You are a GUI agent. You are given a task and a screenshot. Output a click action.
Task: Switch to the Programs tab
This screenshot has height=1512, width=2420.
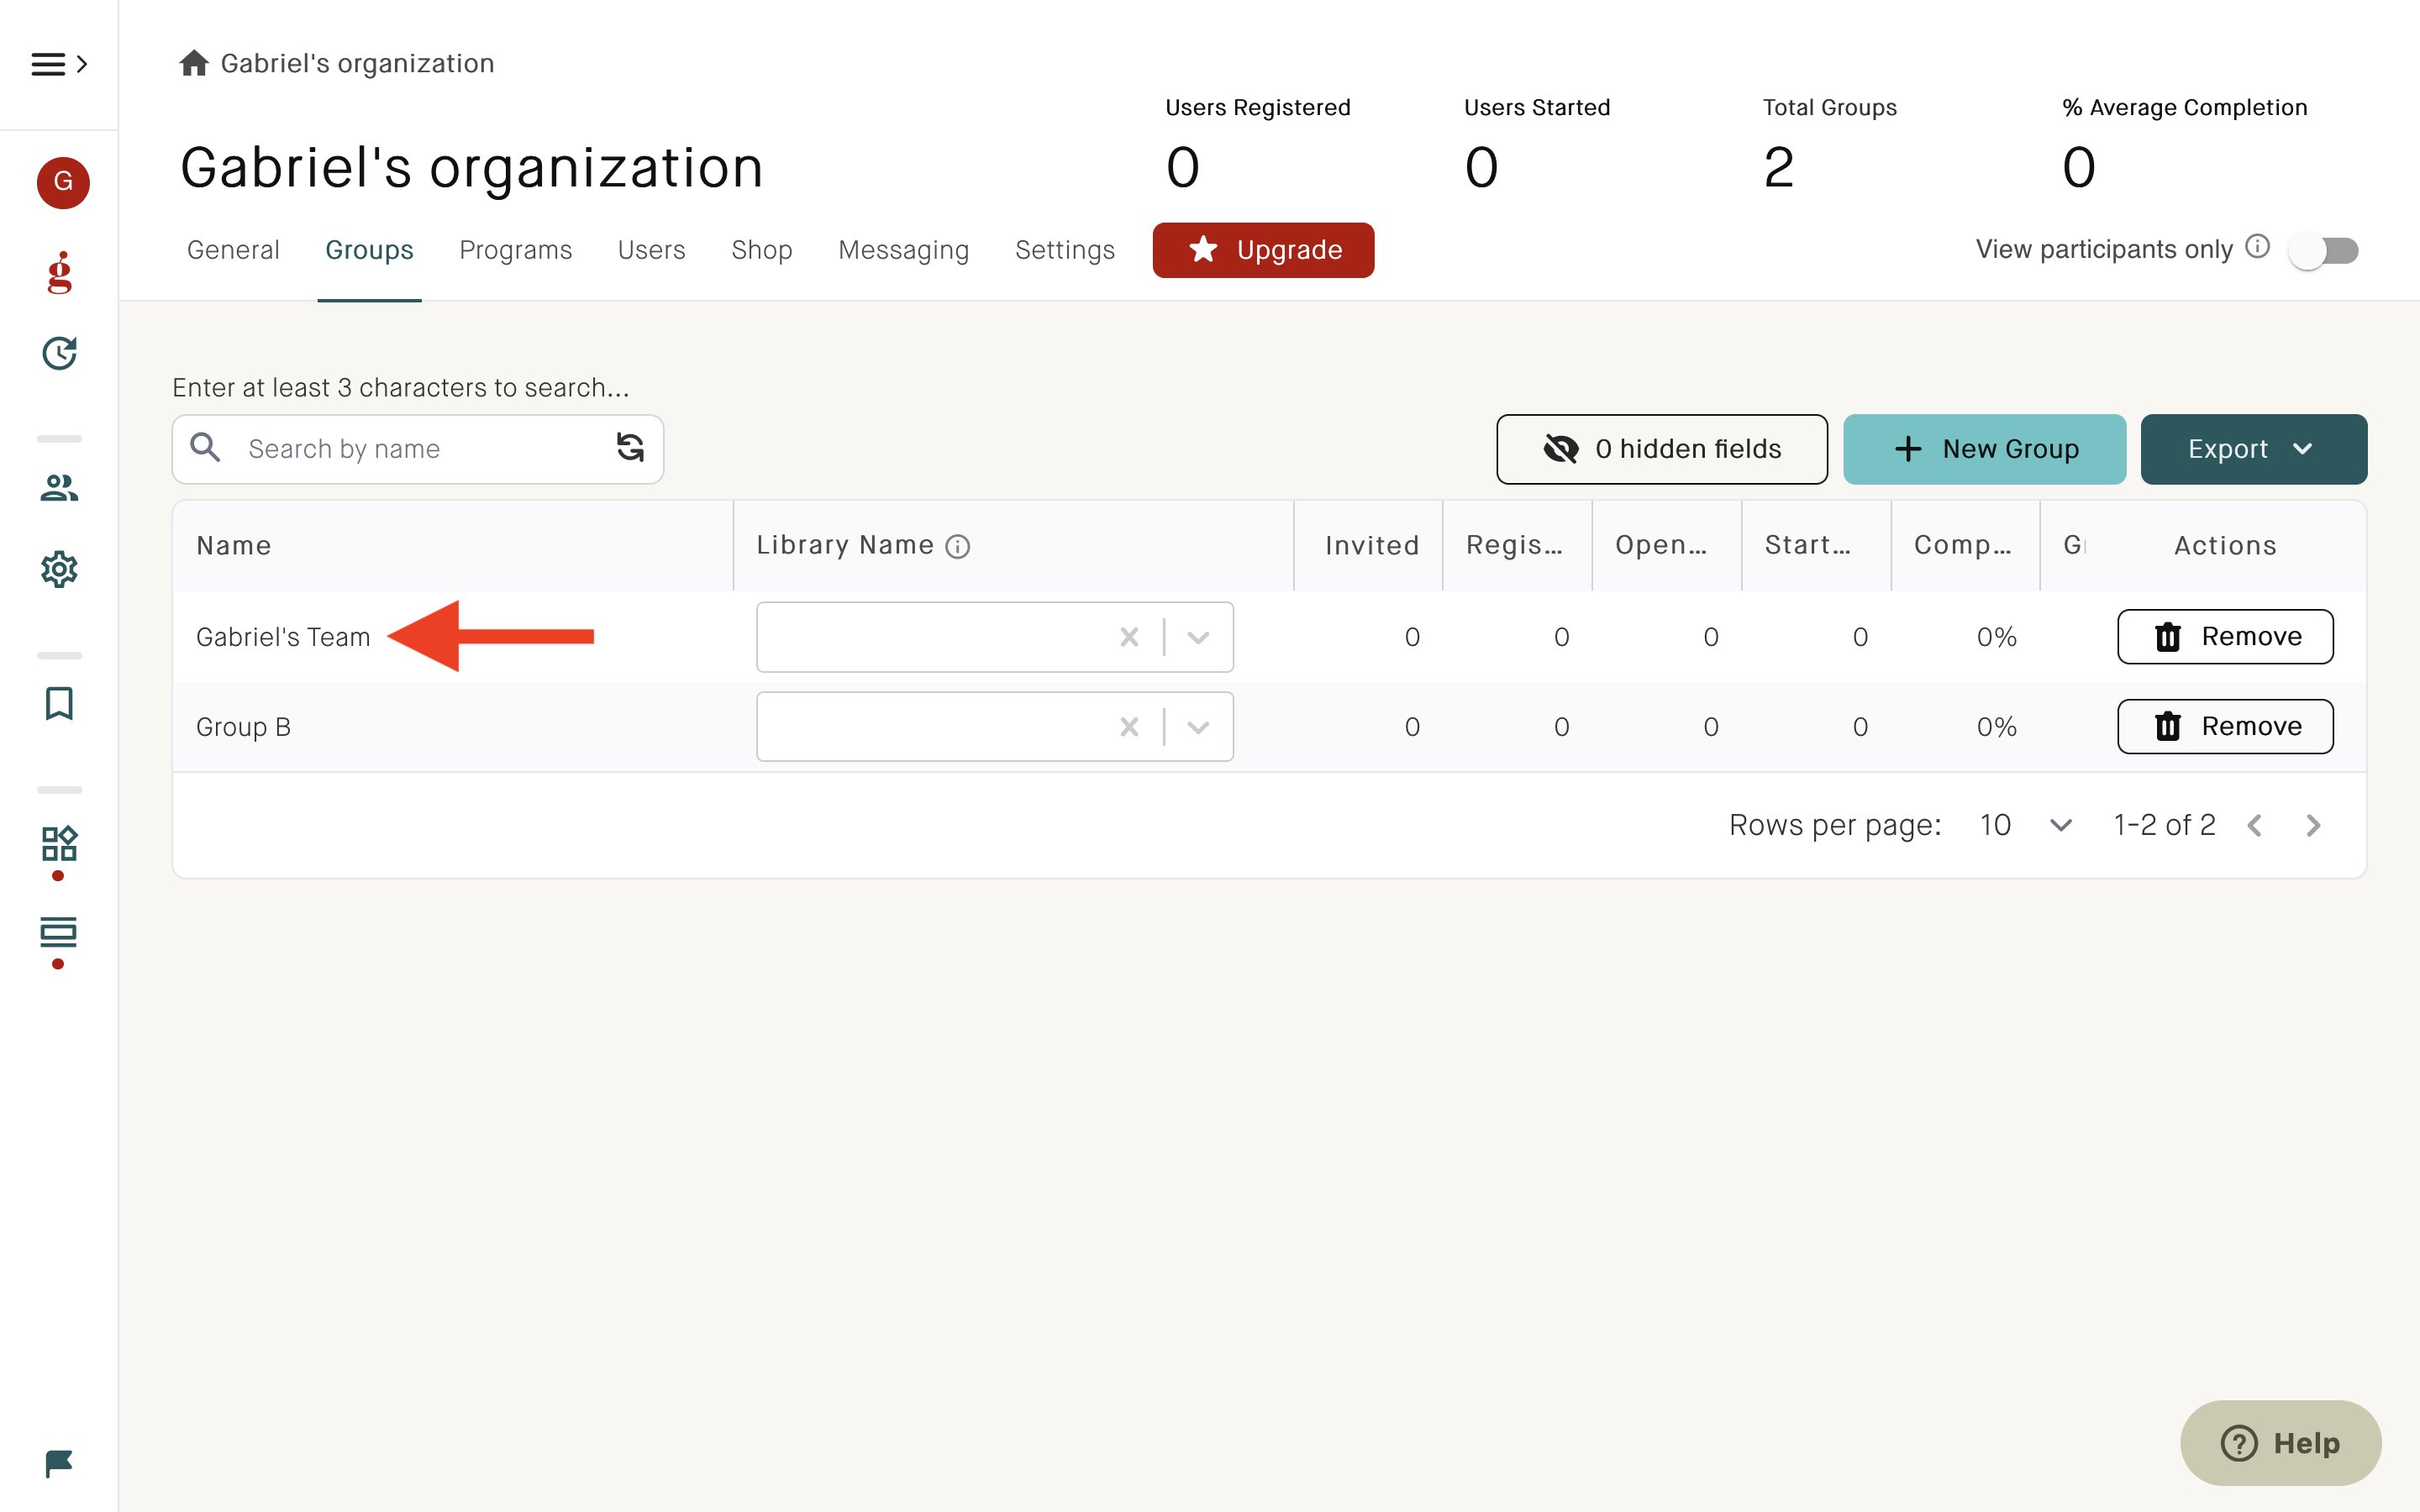(x=515, y=250)
